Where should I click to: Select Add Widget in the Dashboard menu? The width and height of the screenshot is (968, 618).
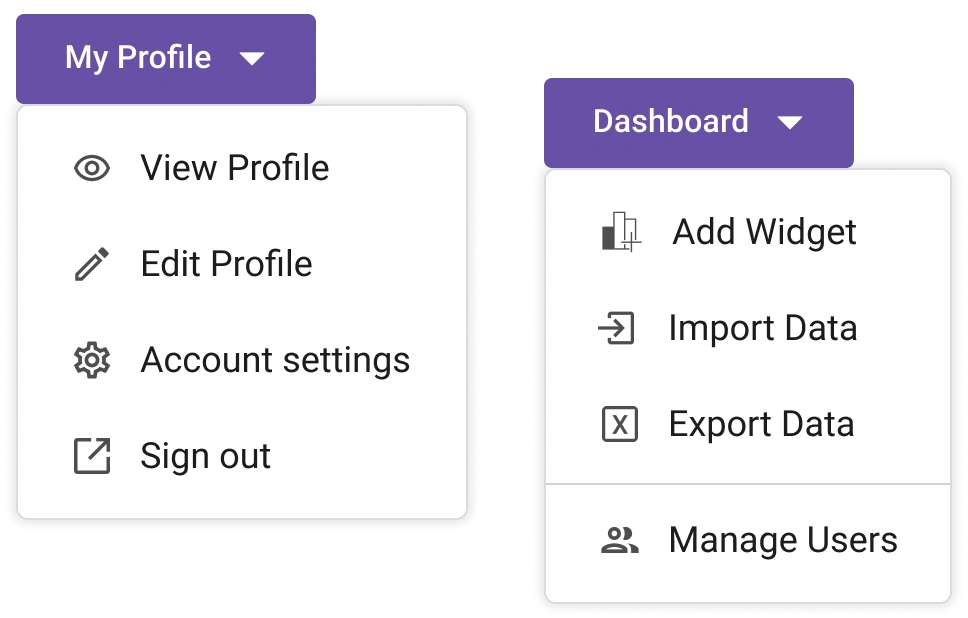click(x=764, y=231)
